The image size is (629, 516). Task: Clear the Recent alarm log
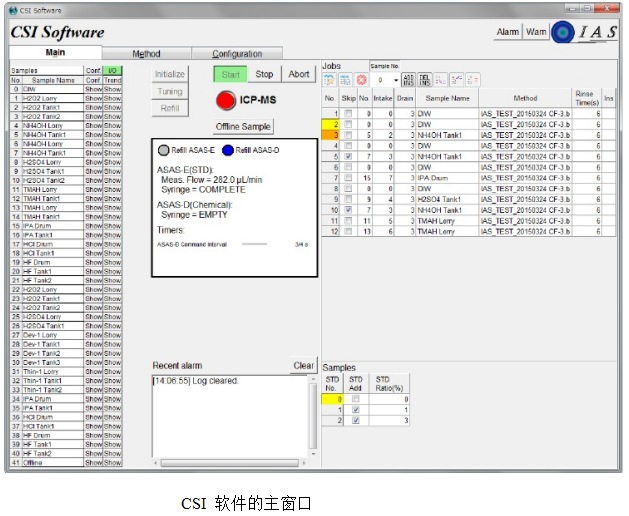pyautogui.click(x=304, y=366)
